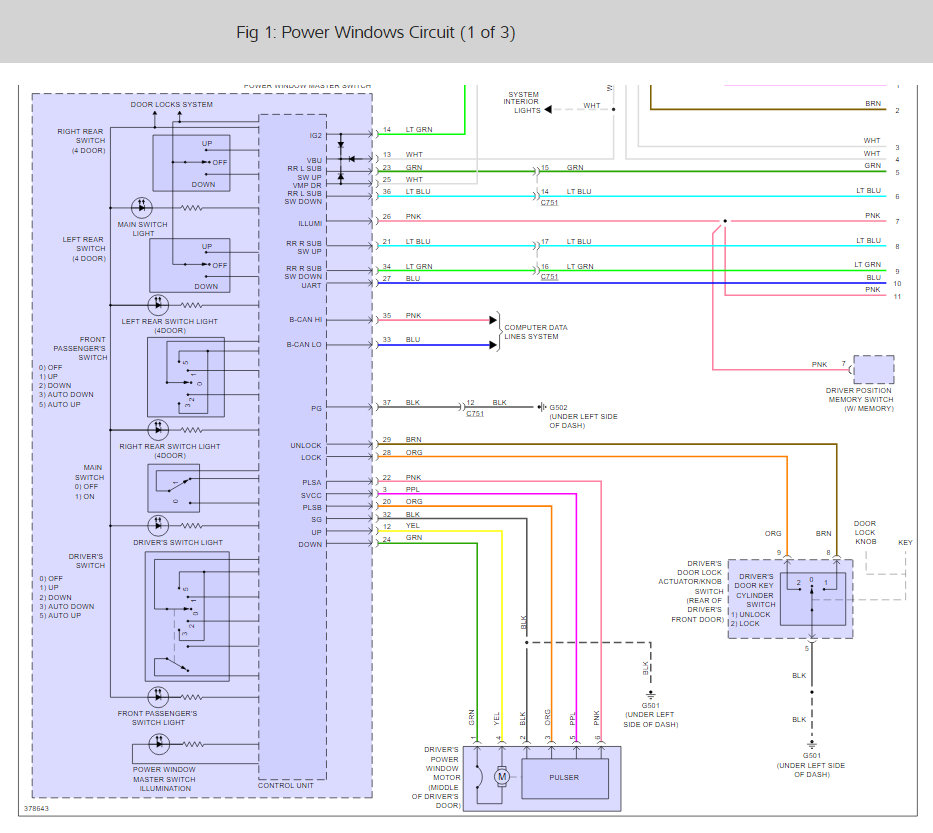The width and height of the screenshot is (933, 833).
Task: Click the KEY label
Action: point(905,542)
